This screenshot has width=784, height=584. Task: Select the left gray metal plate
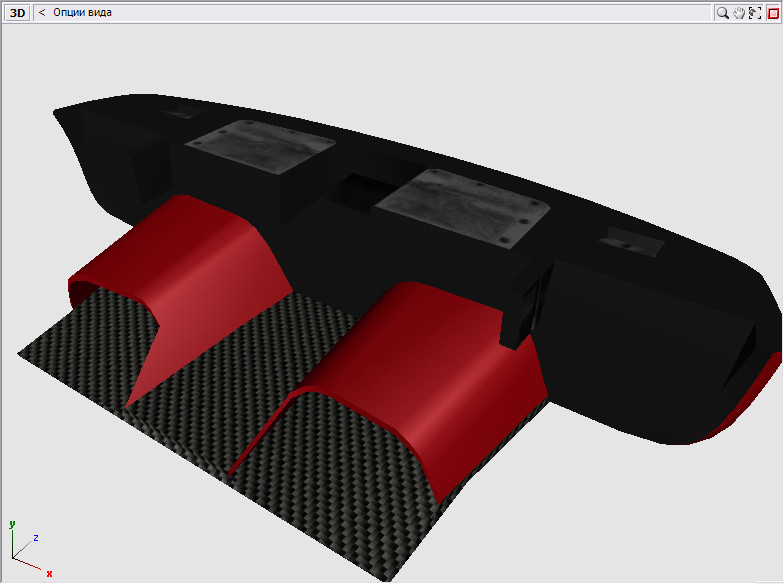click(258, 145)
